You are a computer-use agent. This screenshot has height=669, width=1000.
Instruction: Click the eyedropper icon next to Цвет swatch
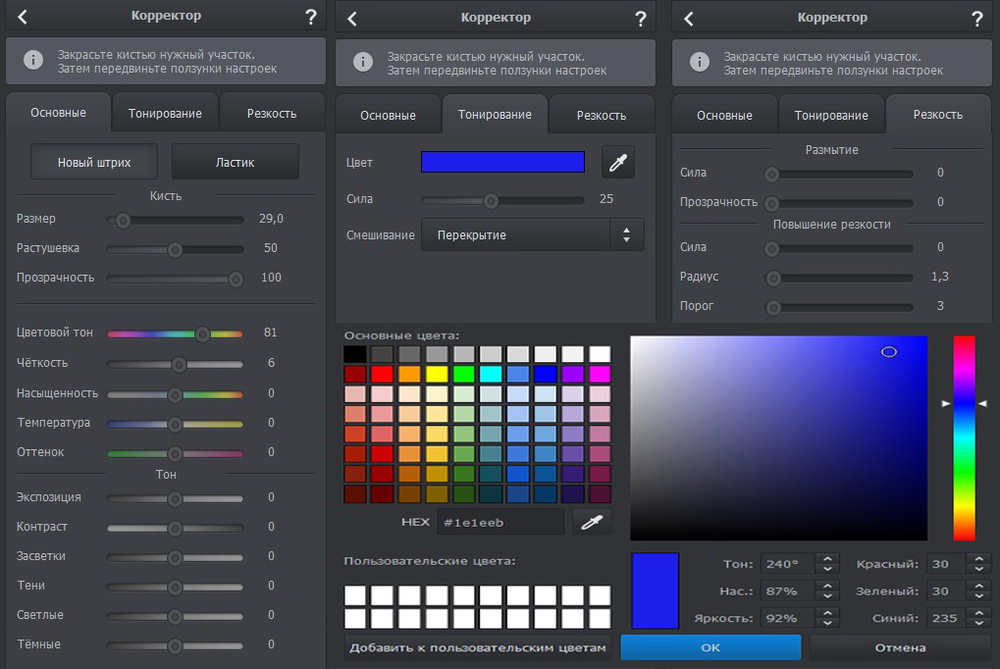coord(617,163)
